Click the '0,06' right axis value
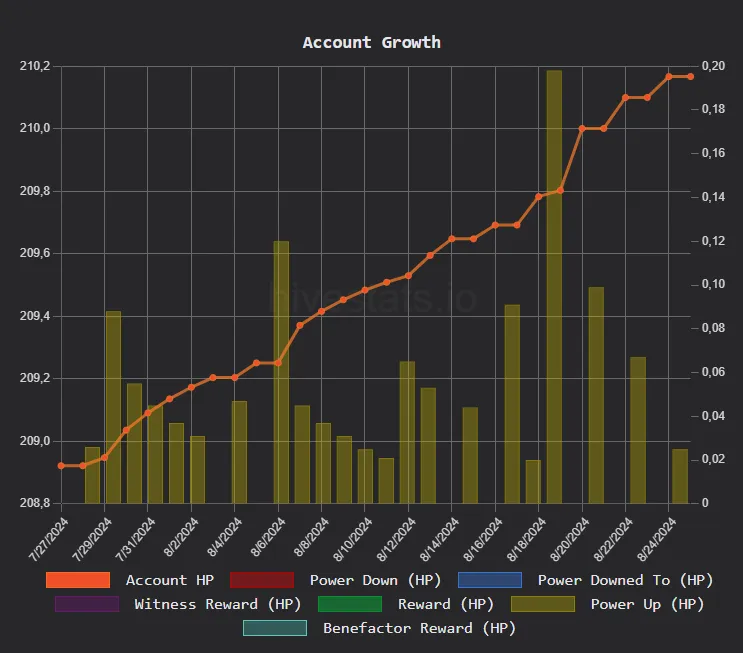This screenshot has width=743, height=653. pos(713,372)
